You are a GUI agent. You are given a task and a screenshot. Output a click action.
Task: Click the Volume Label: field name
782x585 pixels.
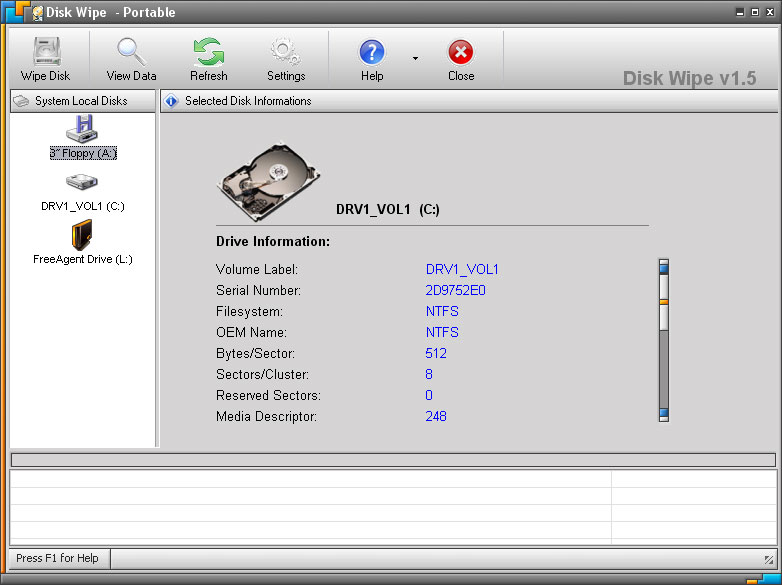257,269
